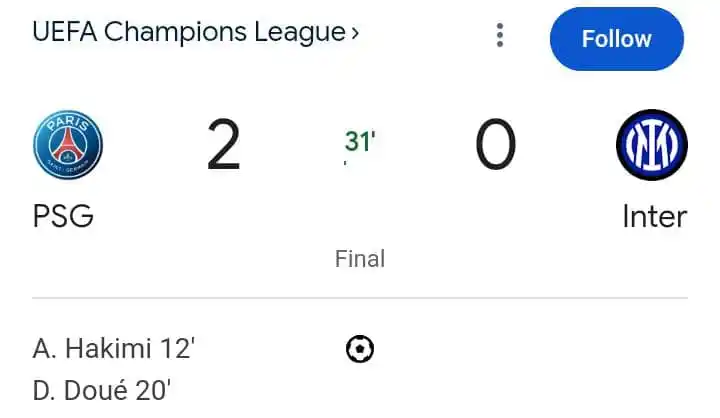The height and width of the screenshot is (418, 720).
Task: Click the Final stage label
Action: coord(360,259)
